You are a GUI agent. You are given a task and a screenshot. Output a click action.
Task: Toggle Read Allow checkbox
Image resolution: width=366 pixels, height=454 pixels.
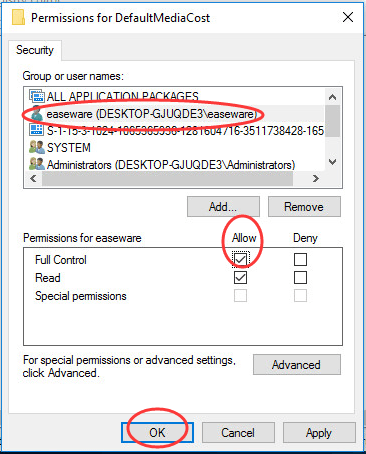tap(240, 277)
